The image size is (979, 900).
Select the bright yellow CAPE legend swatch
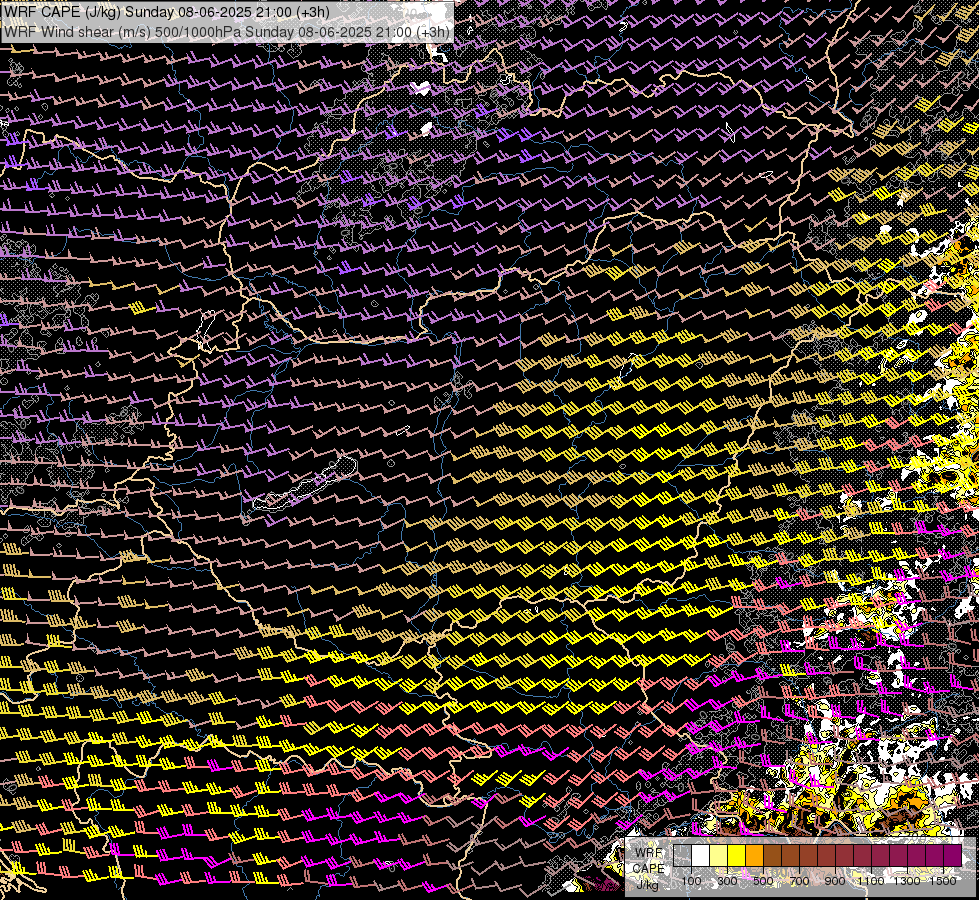[737, 855]
